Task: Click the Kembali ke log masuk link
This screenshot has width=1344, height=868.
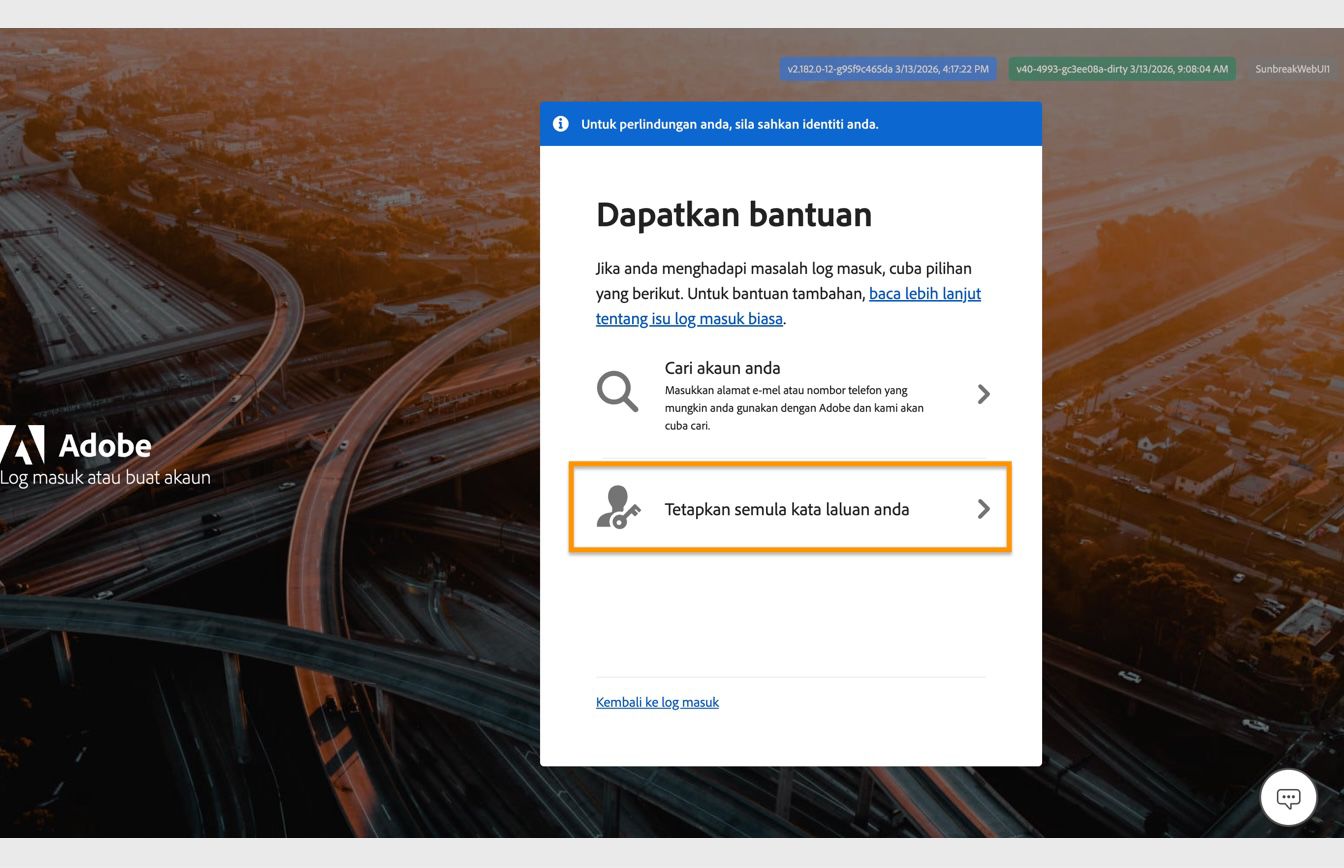Action: tap(657, 702)
